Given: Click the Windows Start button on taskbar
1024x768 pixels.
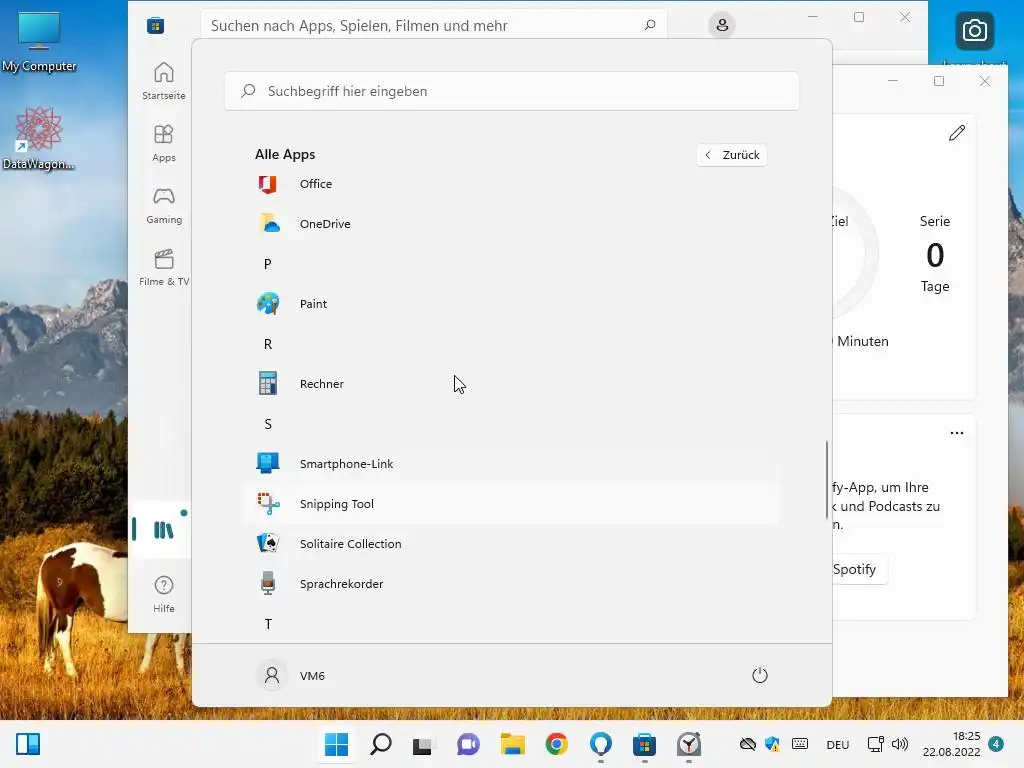Looking at the screenshot, I should [x=336, y=744].
